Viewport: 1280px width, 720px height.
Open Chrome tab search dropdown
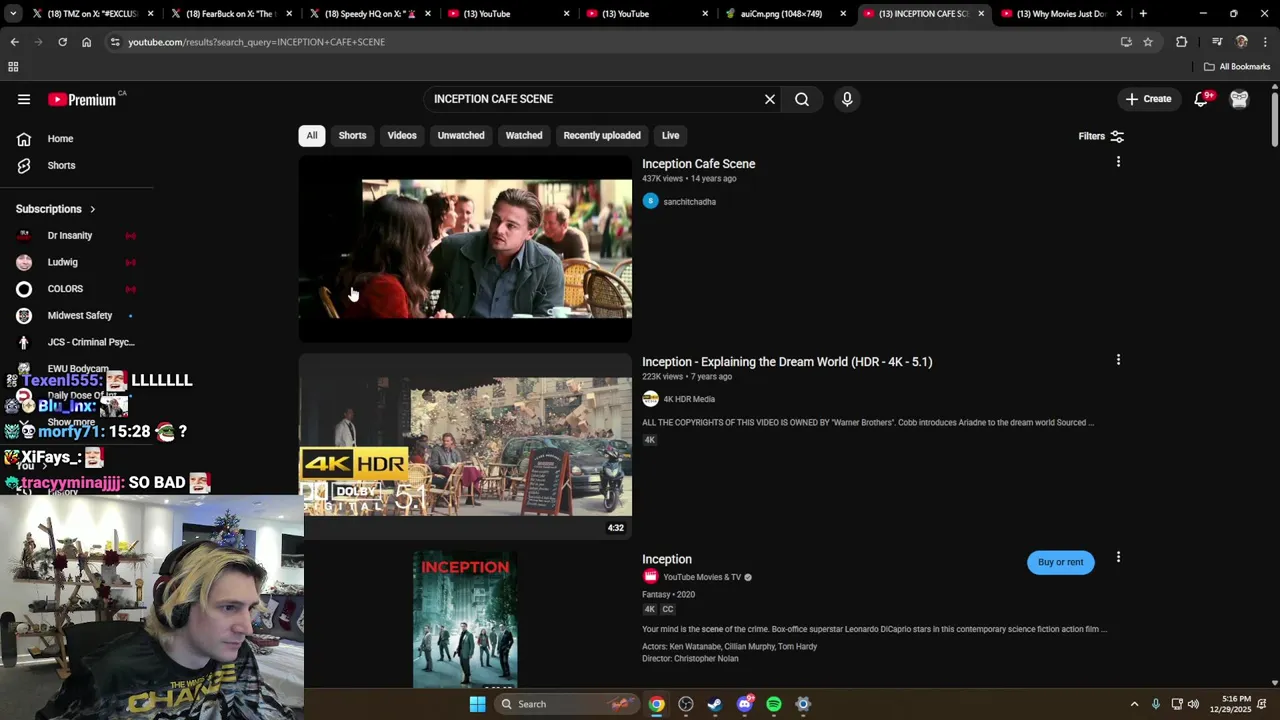[x=13, y=14]
